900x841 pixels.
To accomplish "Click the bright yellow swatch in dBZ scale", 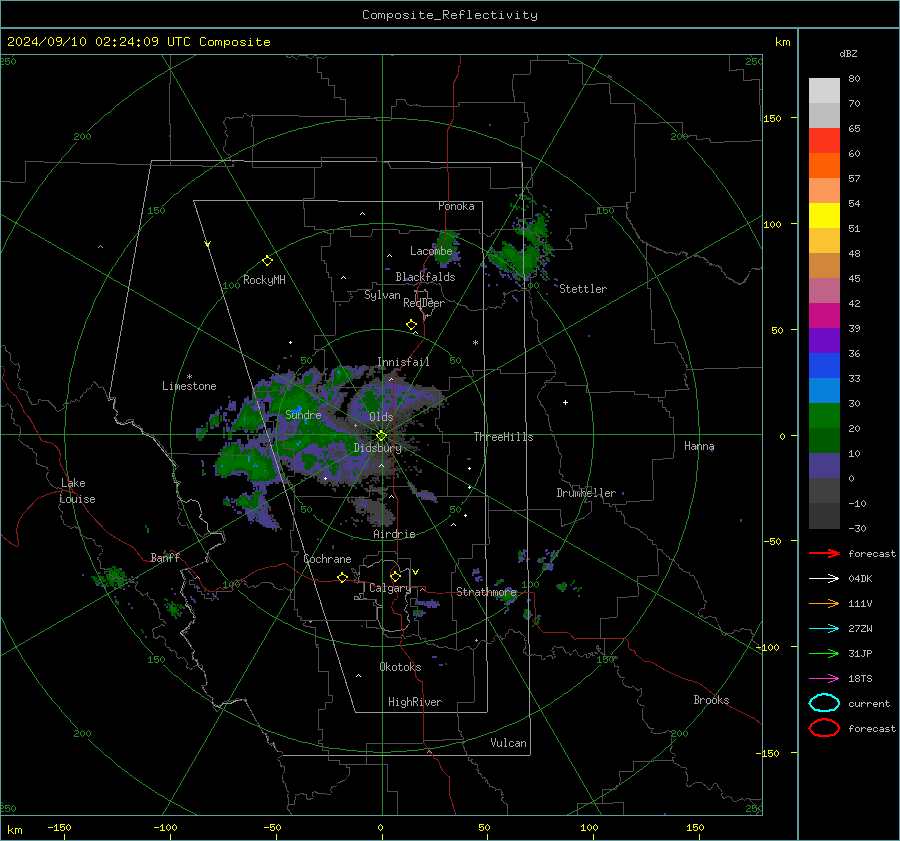I will pyautogui.click(x=824, y=216).
